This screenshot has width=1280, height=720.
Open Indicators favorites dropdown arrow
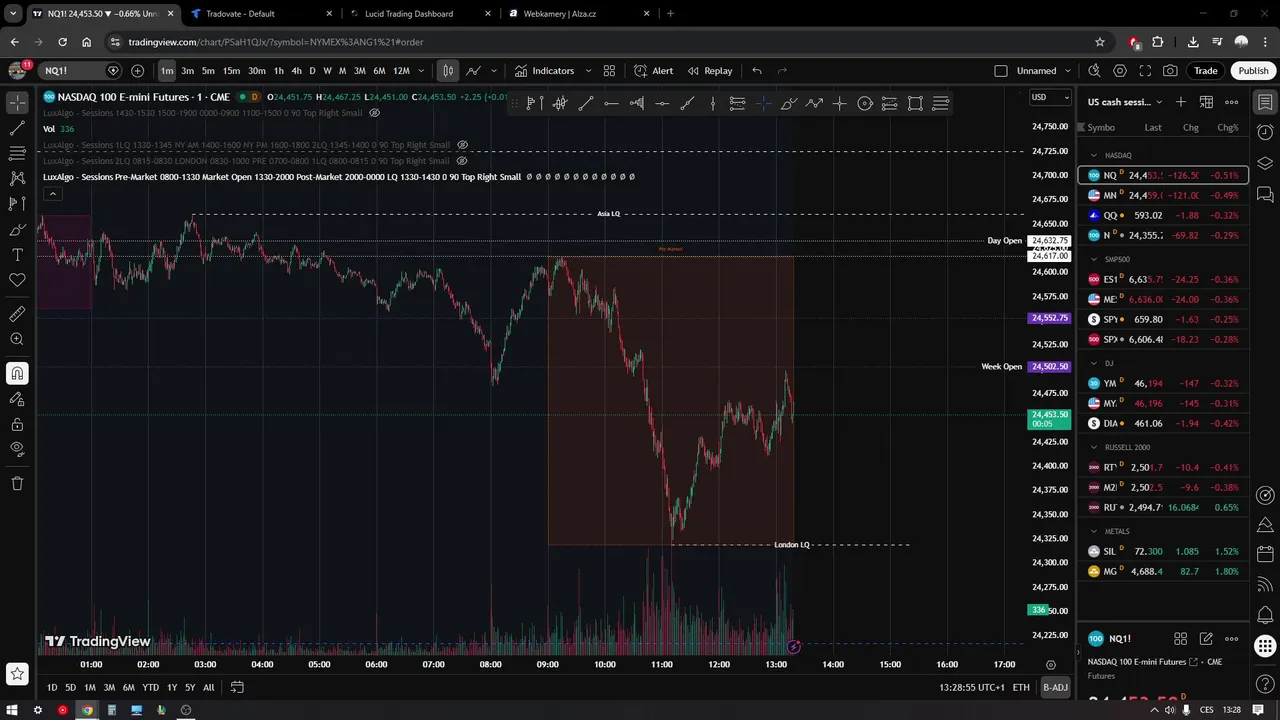pyautogui.click(x=588, y=71)
